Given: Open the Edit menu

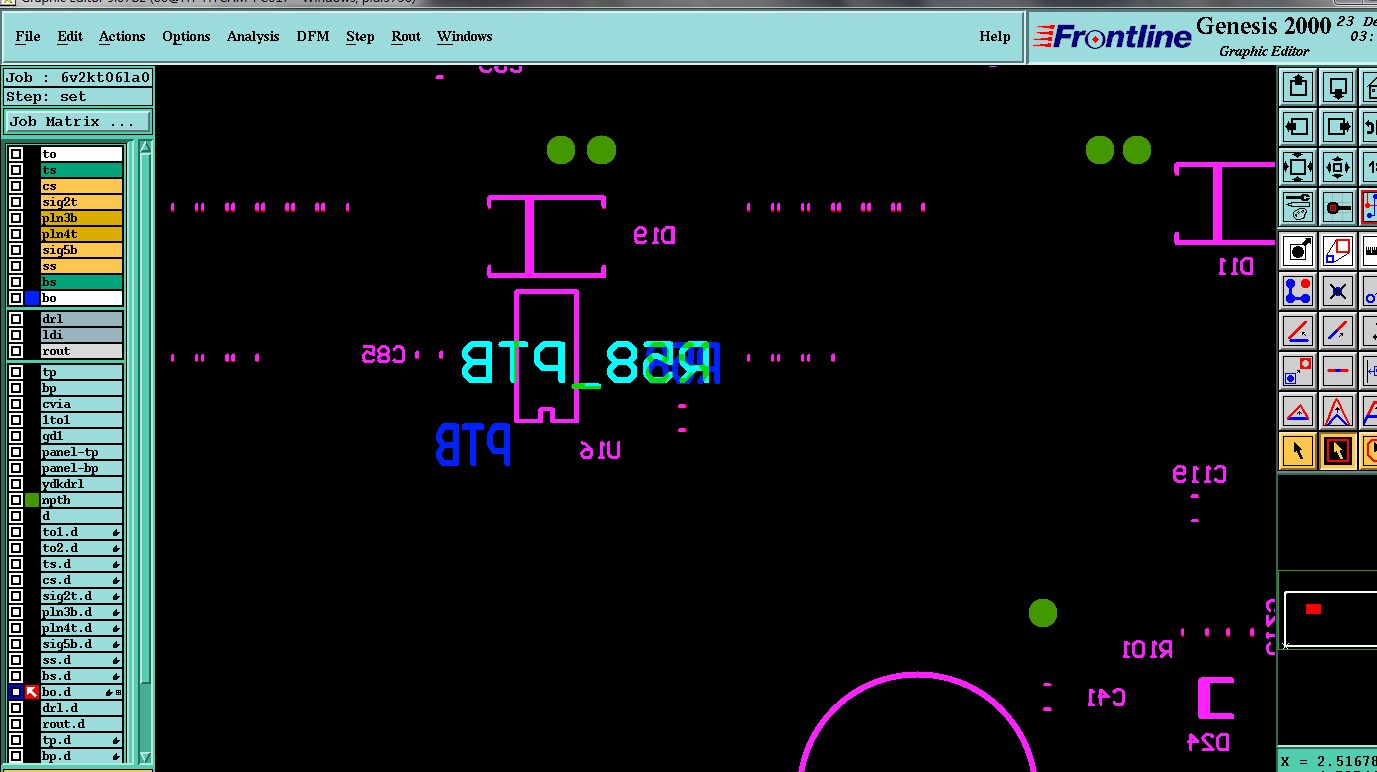Looking at the screenshot, I should coord(70,36).
